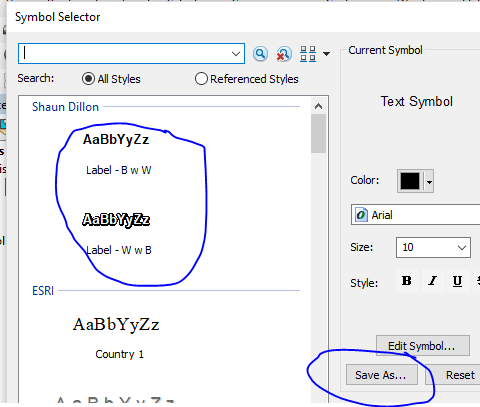Open the Size 10 dropdown

tap(433, 247)
